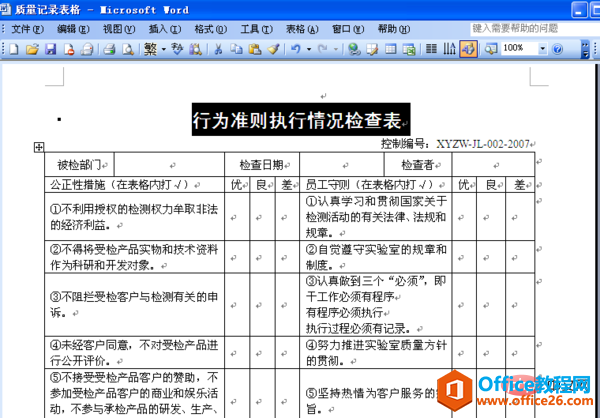Click the E-mail envelope toolbar icon
Image resolution: width=600 pixels, height=418 pixels.
[x=87, y=49]
